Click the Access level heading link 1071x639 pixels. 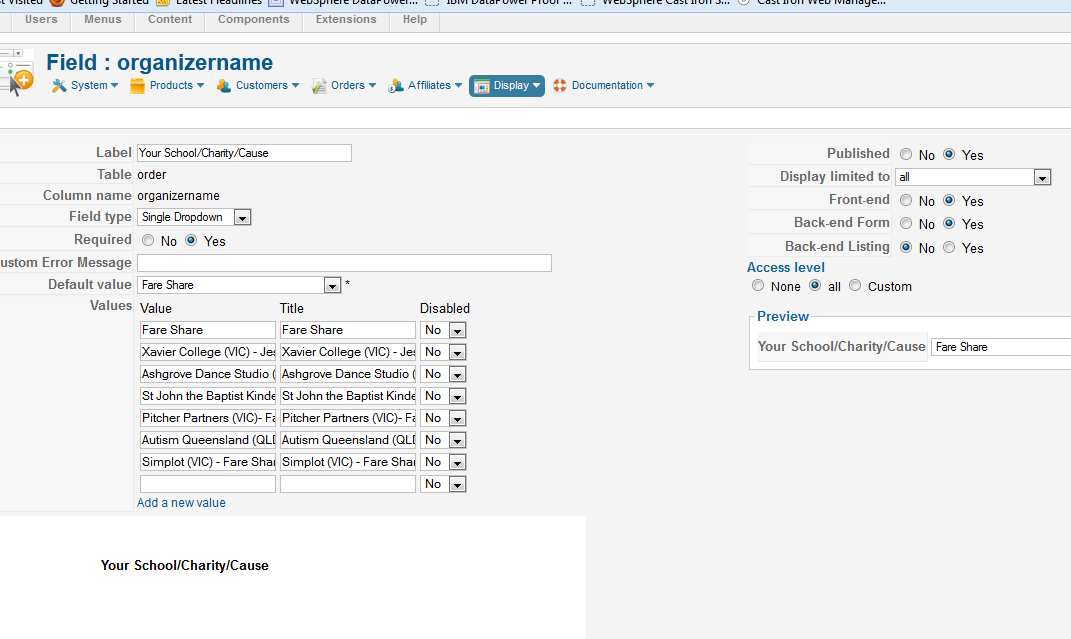[785, 268]
